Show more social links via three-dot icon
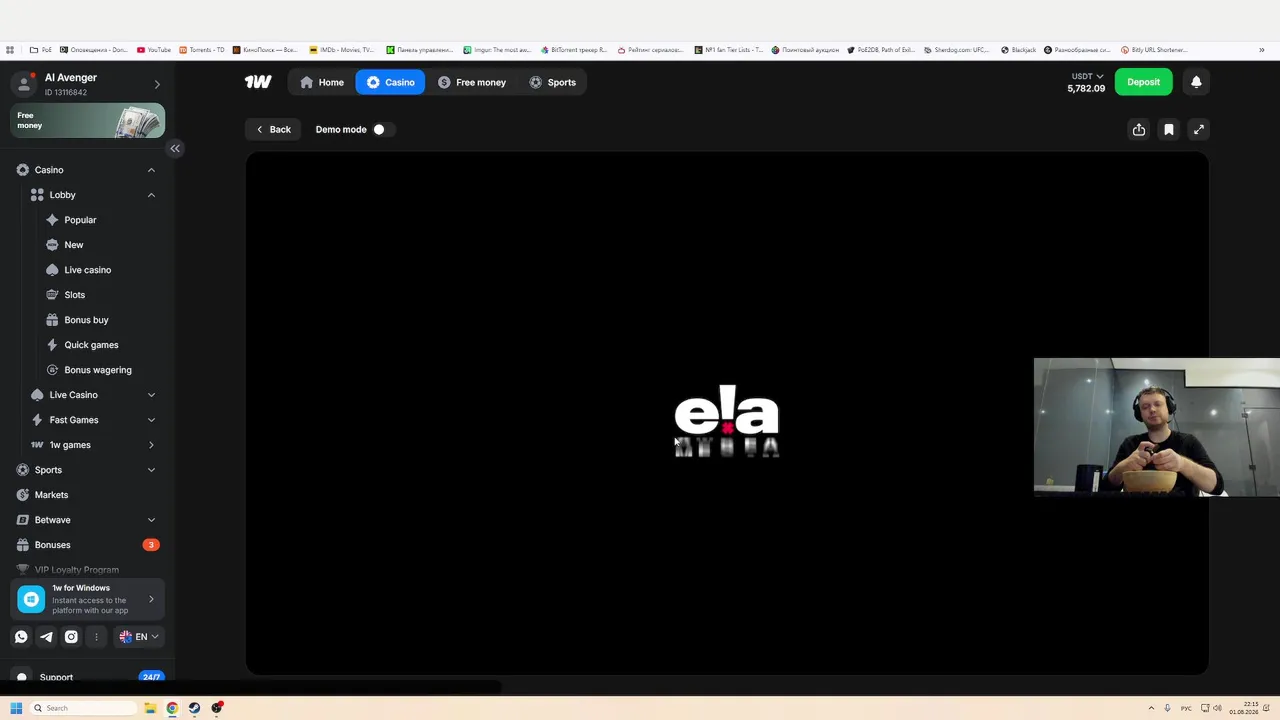Screen dimensions: 1280x720 [96, 637]
